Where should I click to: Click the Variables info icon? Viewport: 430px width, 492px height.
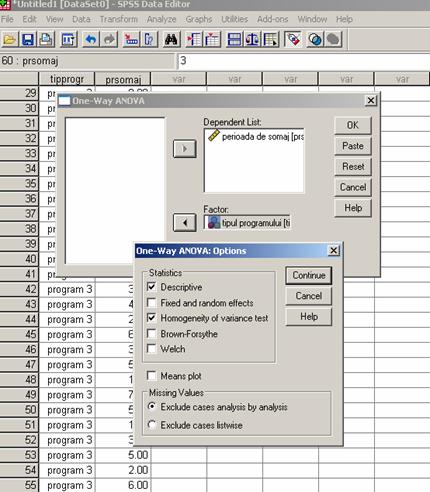point(149,40)
